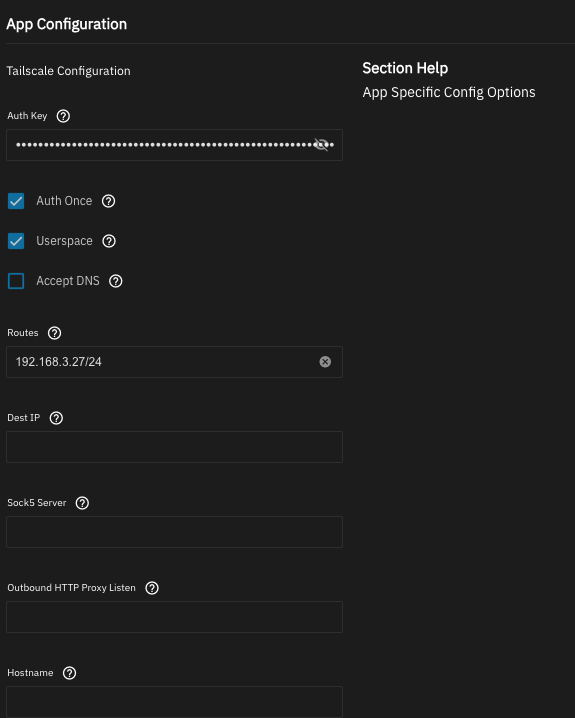Click the Sock5 Server input field

coord(174,532)
